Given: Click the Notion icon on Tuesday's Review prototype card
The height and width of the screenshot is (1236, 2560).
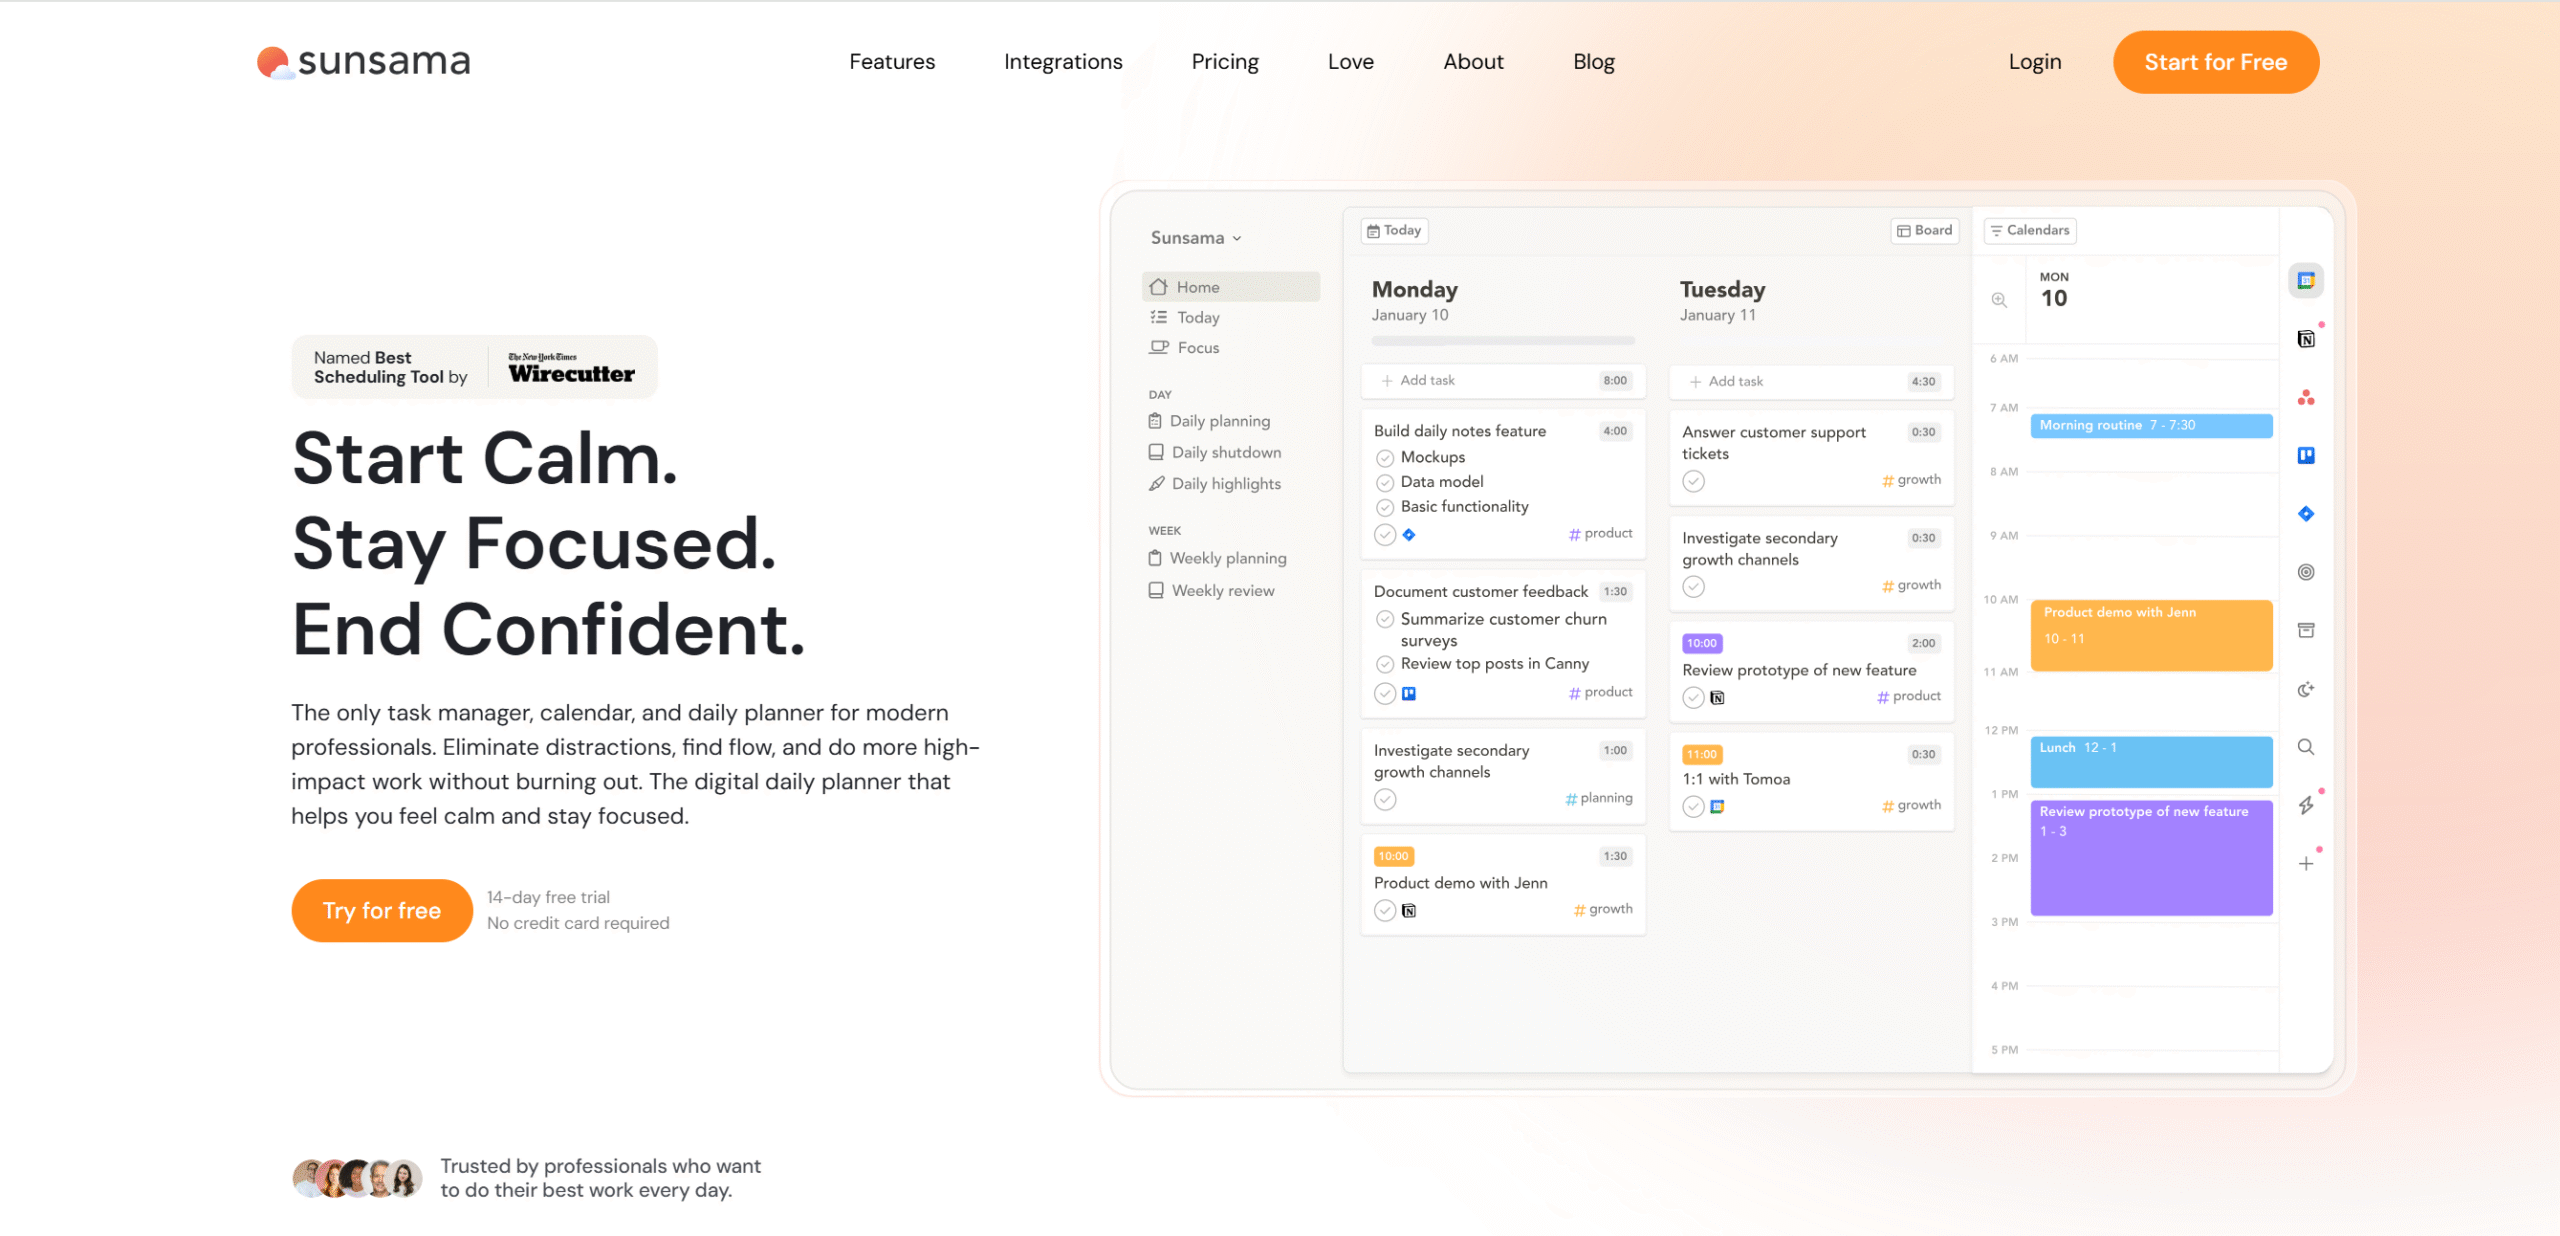Looking at the screenshot, I should point(1717,698).
